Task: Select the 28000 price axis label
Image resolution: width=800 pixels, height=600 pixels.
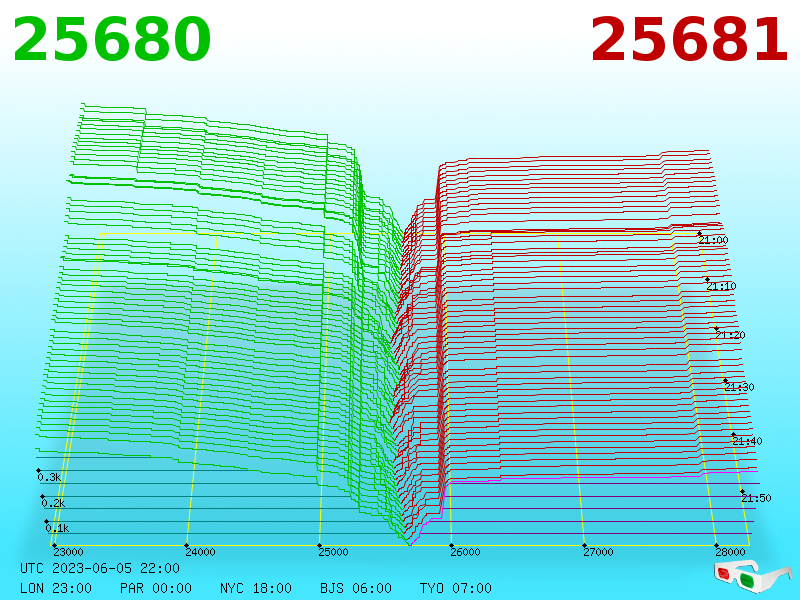Action: (x=730, y=552)
